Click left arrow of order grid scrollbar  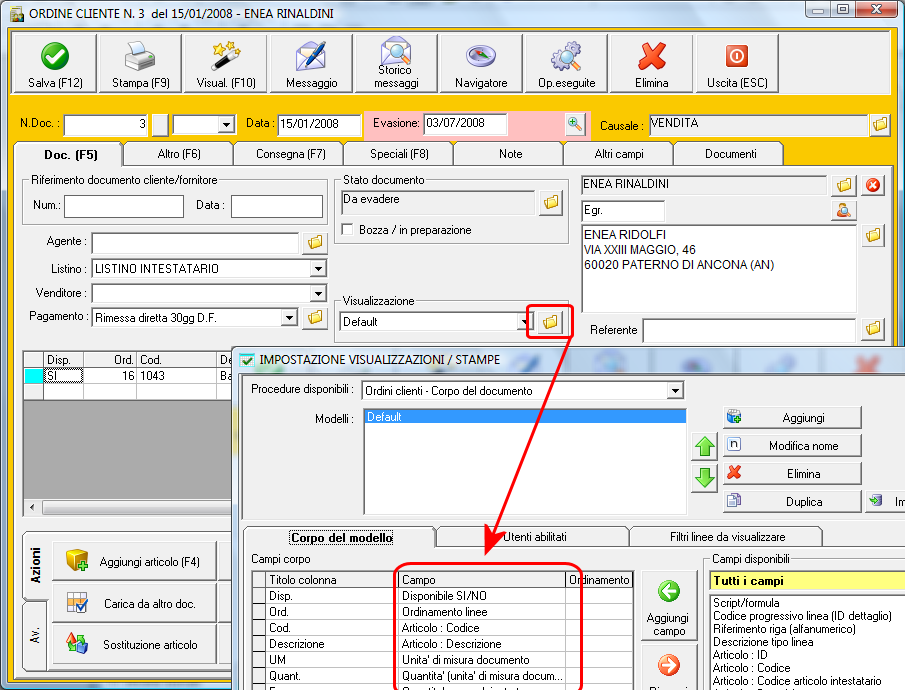point(32,508)
